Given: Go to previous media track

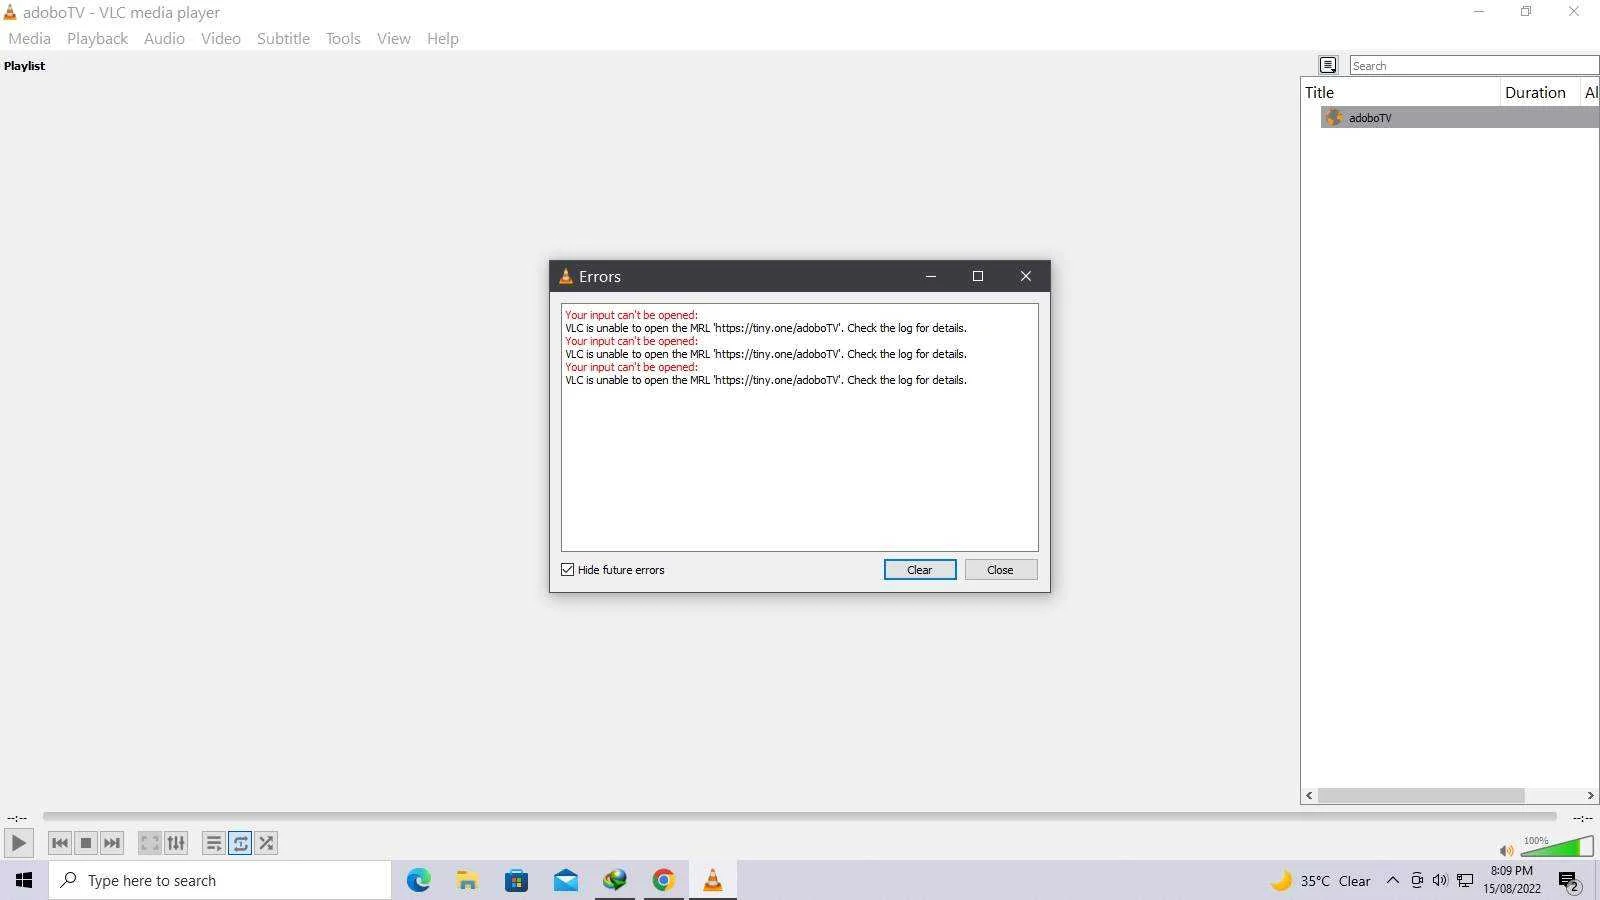Looking at the screenshot, I should [60, 843].
